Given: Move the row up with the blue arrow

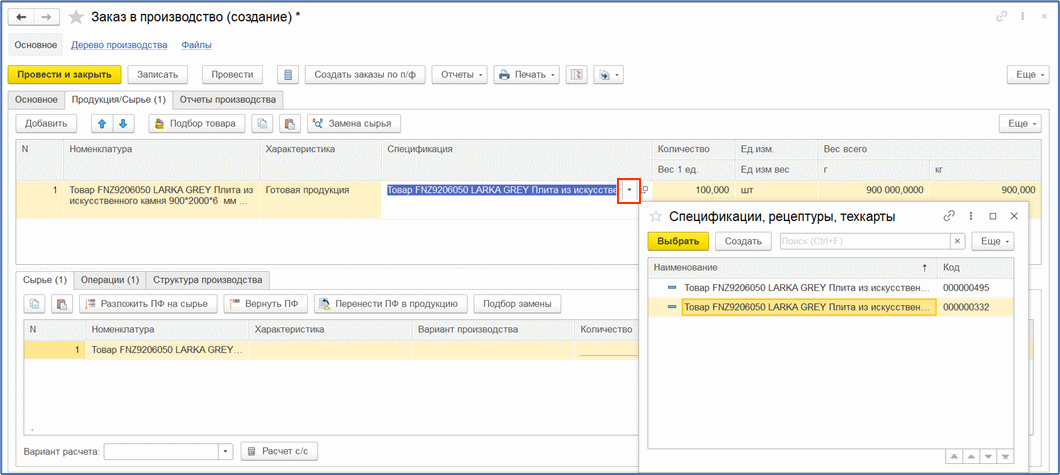Looking at the screenshot, I should 101,123.
